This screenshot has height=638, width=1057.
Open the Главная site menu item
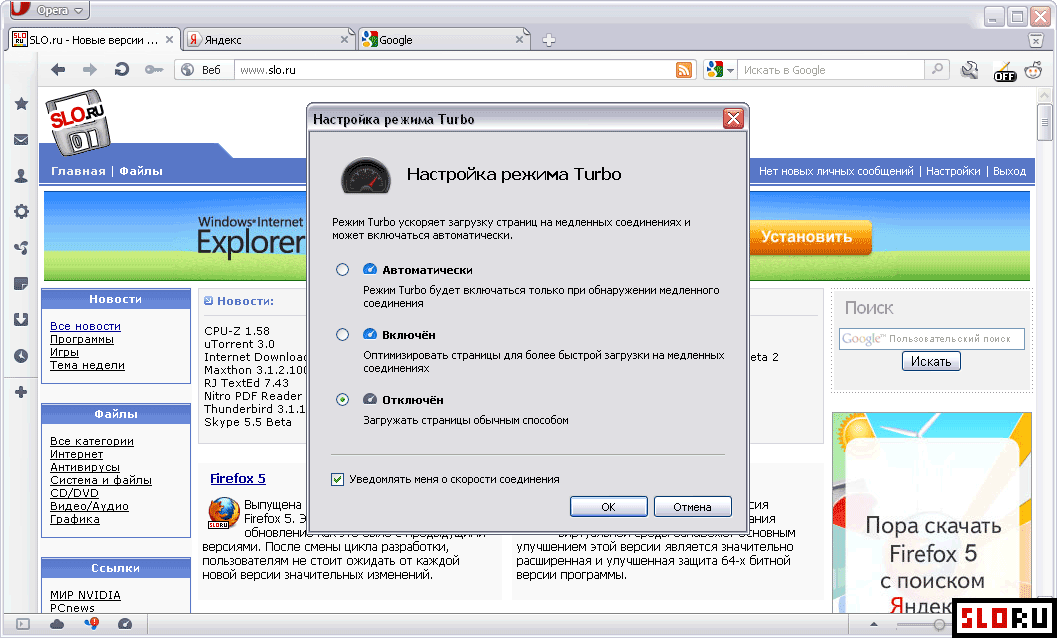click(78, 171)
